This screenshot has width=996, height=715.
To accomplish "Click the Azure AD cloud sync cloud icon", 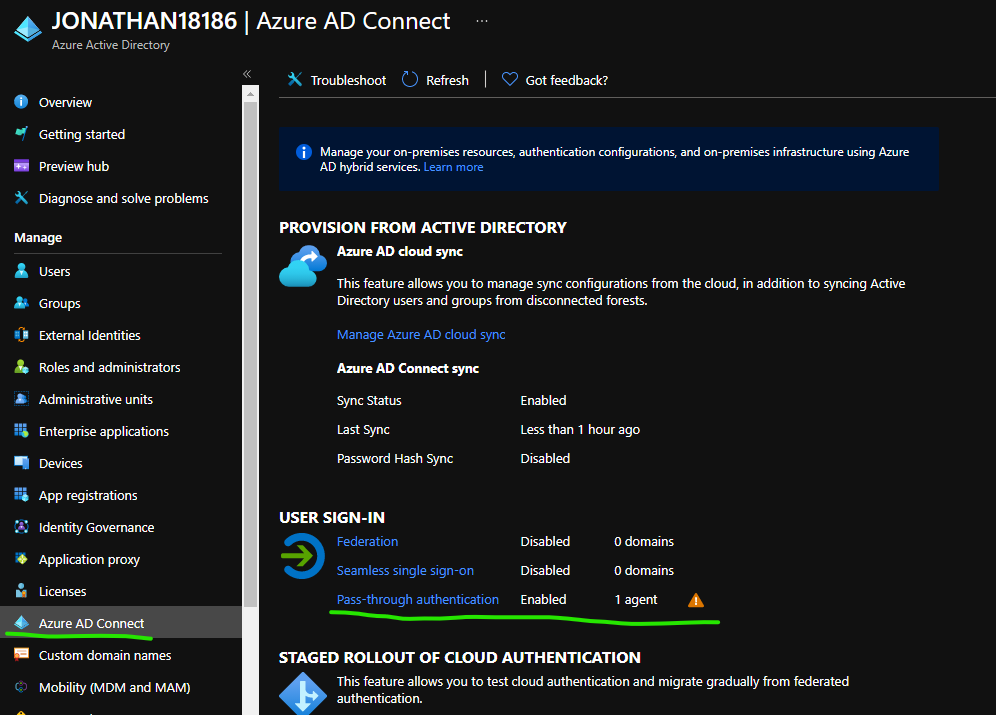I will click(302, 265).
